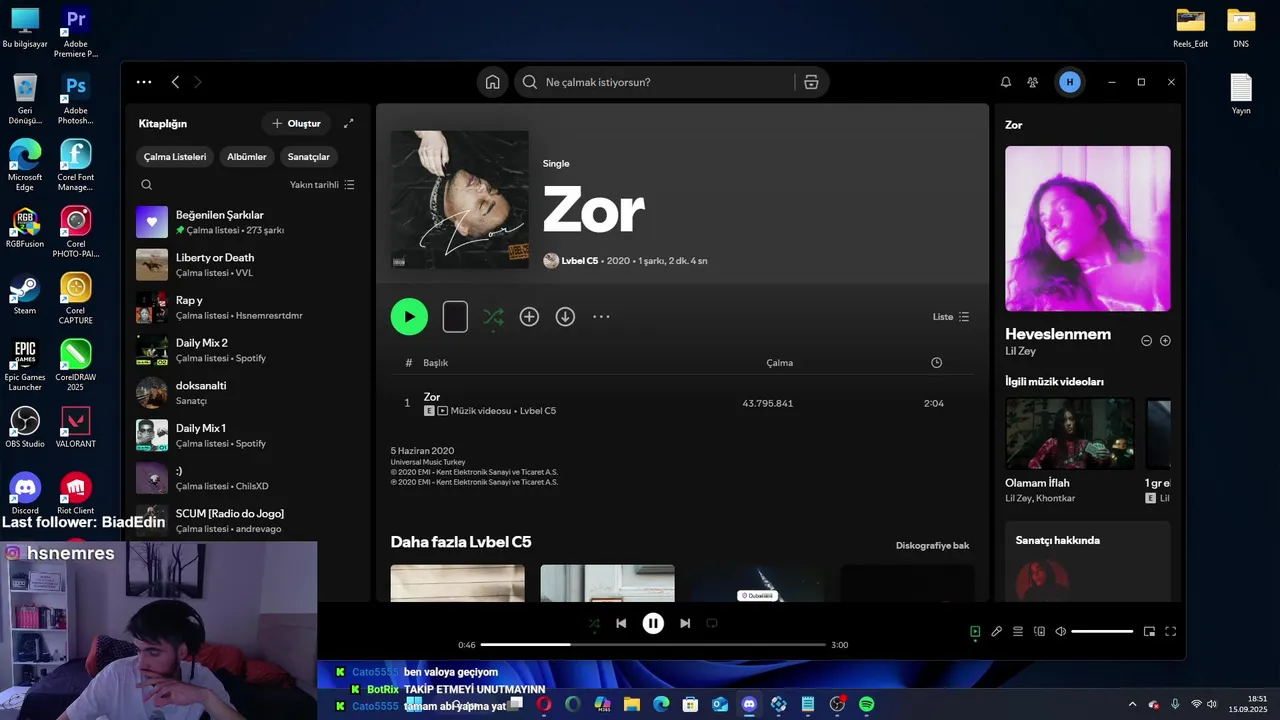Sort by the duration clock column
The image size is (1280, 720).
click(x=937, y=363)
